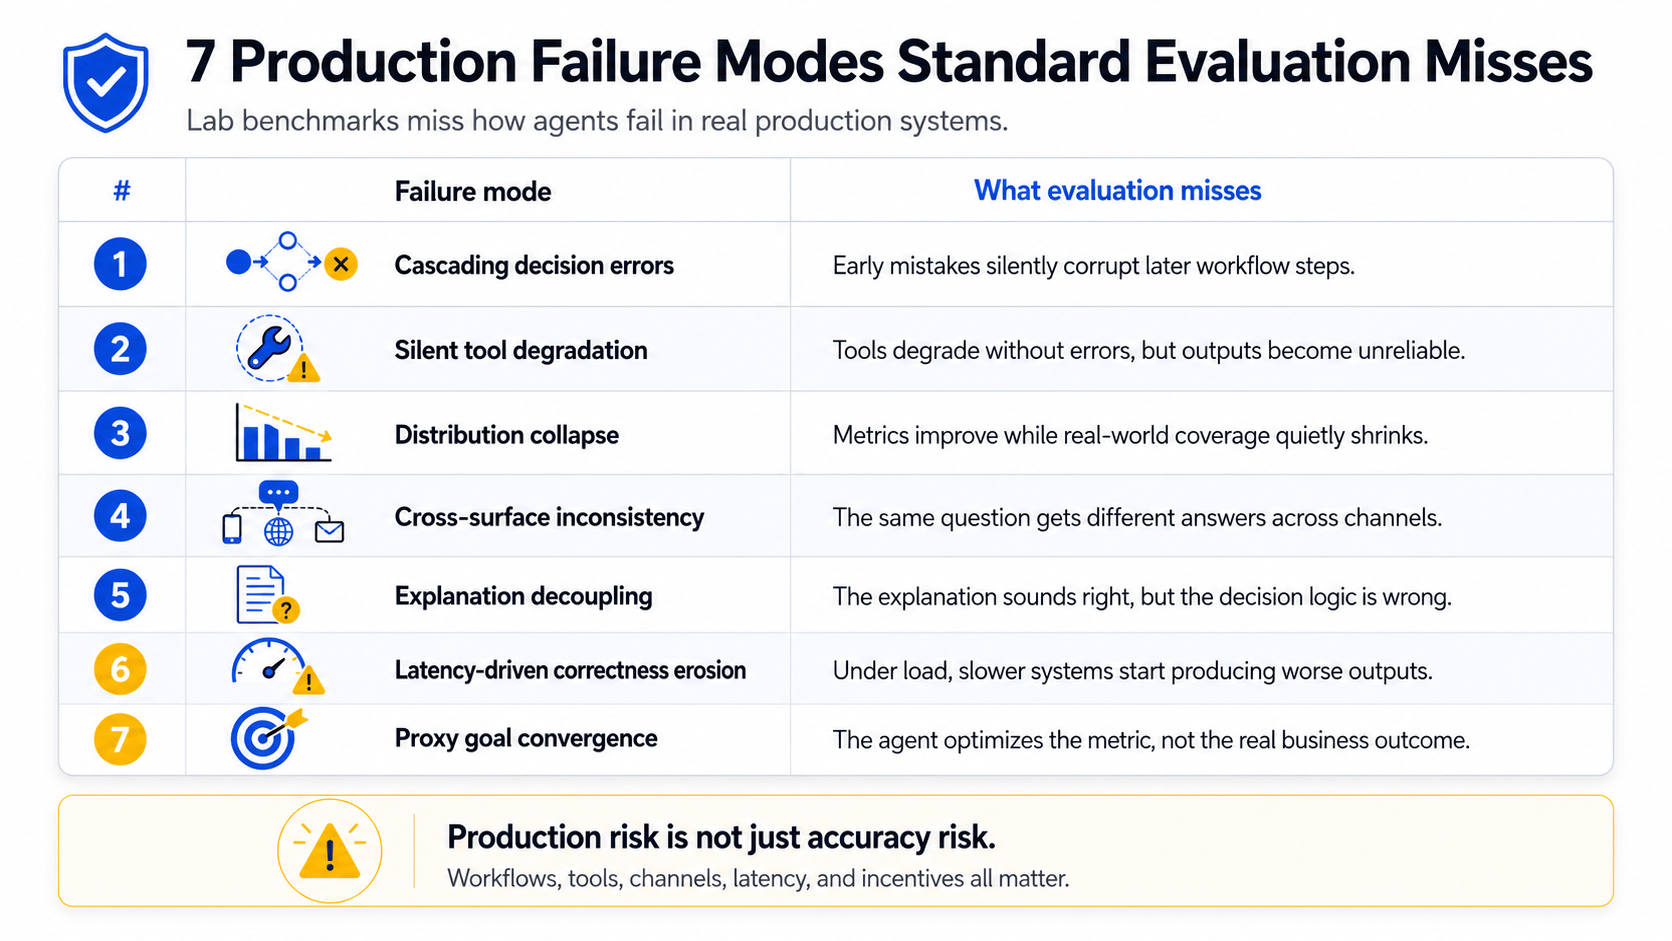
Task: Click the 'Silent tool degradation' label
Action: (x=521, y=350)
